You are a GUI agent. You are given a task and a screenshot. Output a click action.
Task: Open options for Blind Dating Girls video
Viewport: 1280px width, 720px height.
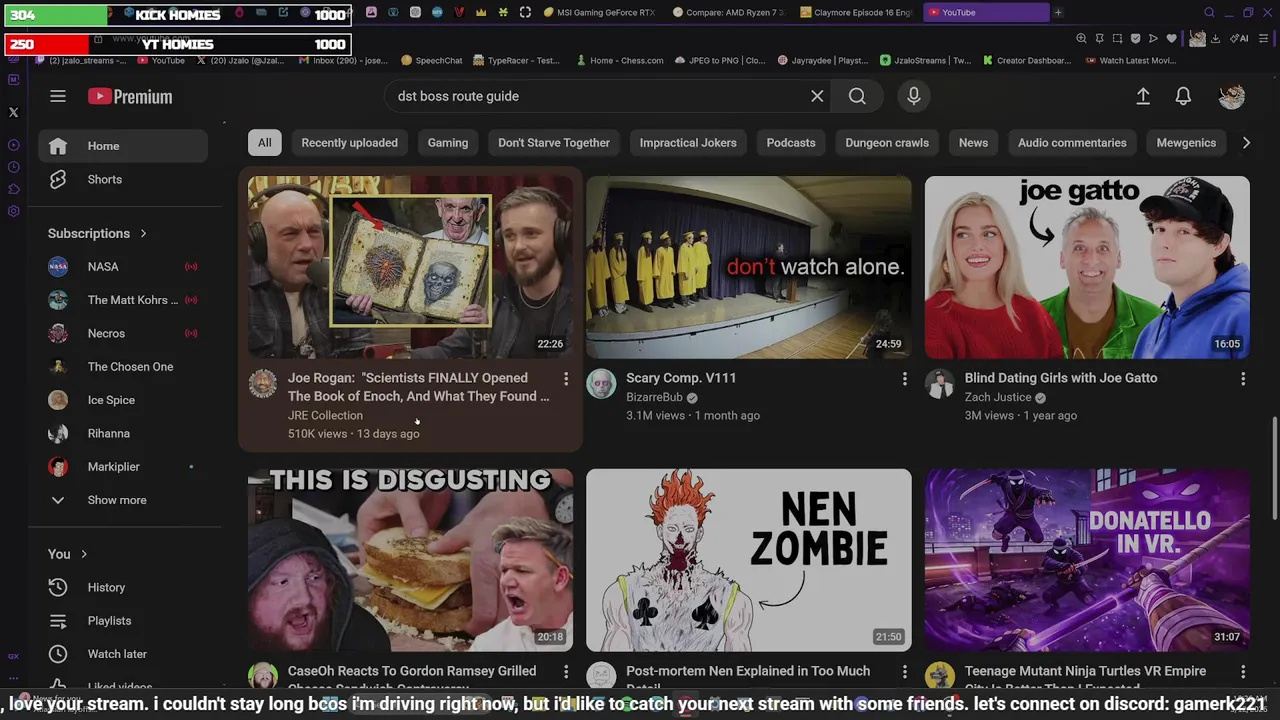tap(1243, 378)
